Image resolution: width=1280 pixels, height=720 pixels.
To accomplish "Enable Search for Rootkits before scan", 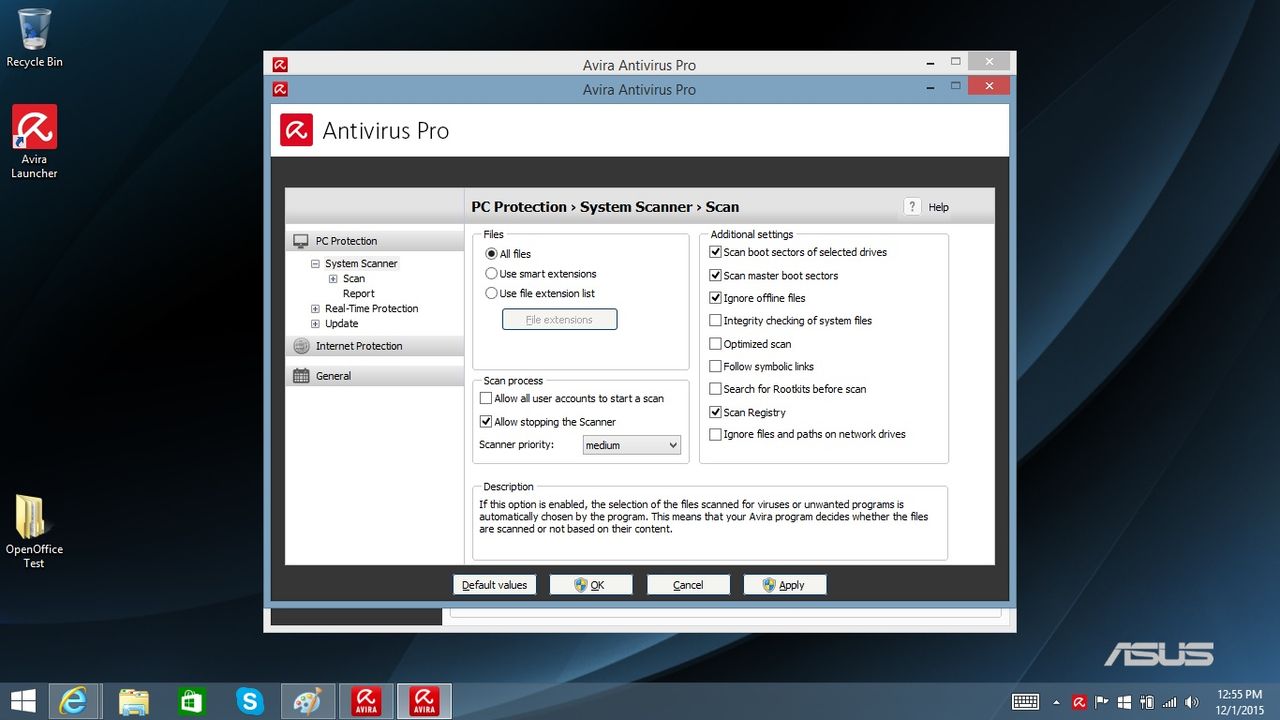I will point(788,389).
